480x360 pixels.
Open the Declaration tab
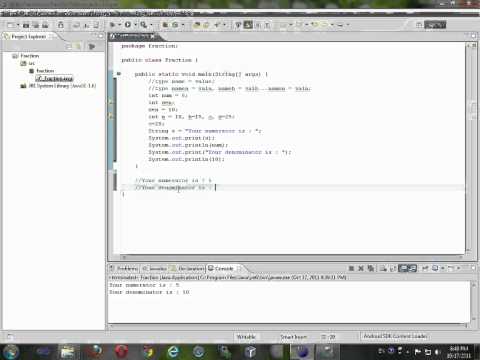tap(187, 268)
